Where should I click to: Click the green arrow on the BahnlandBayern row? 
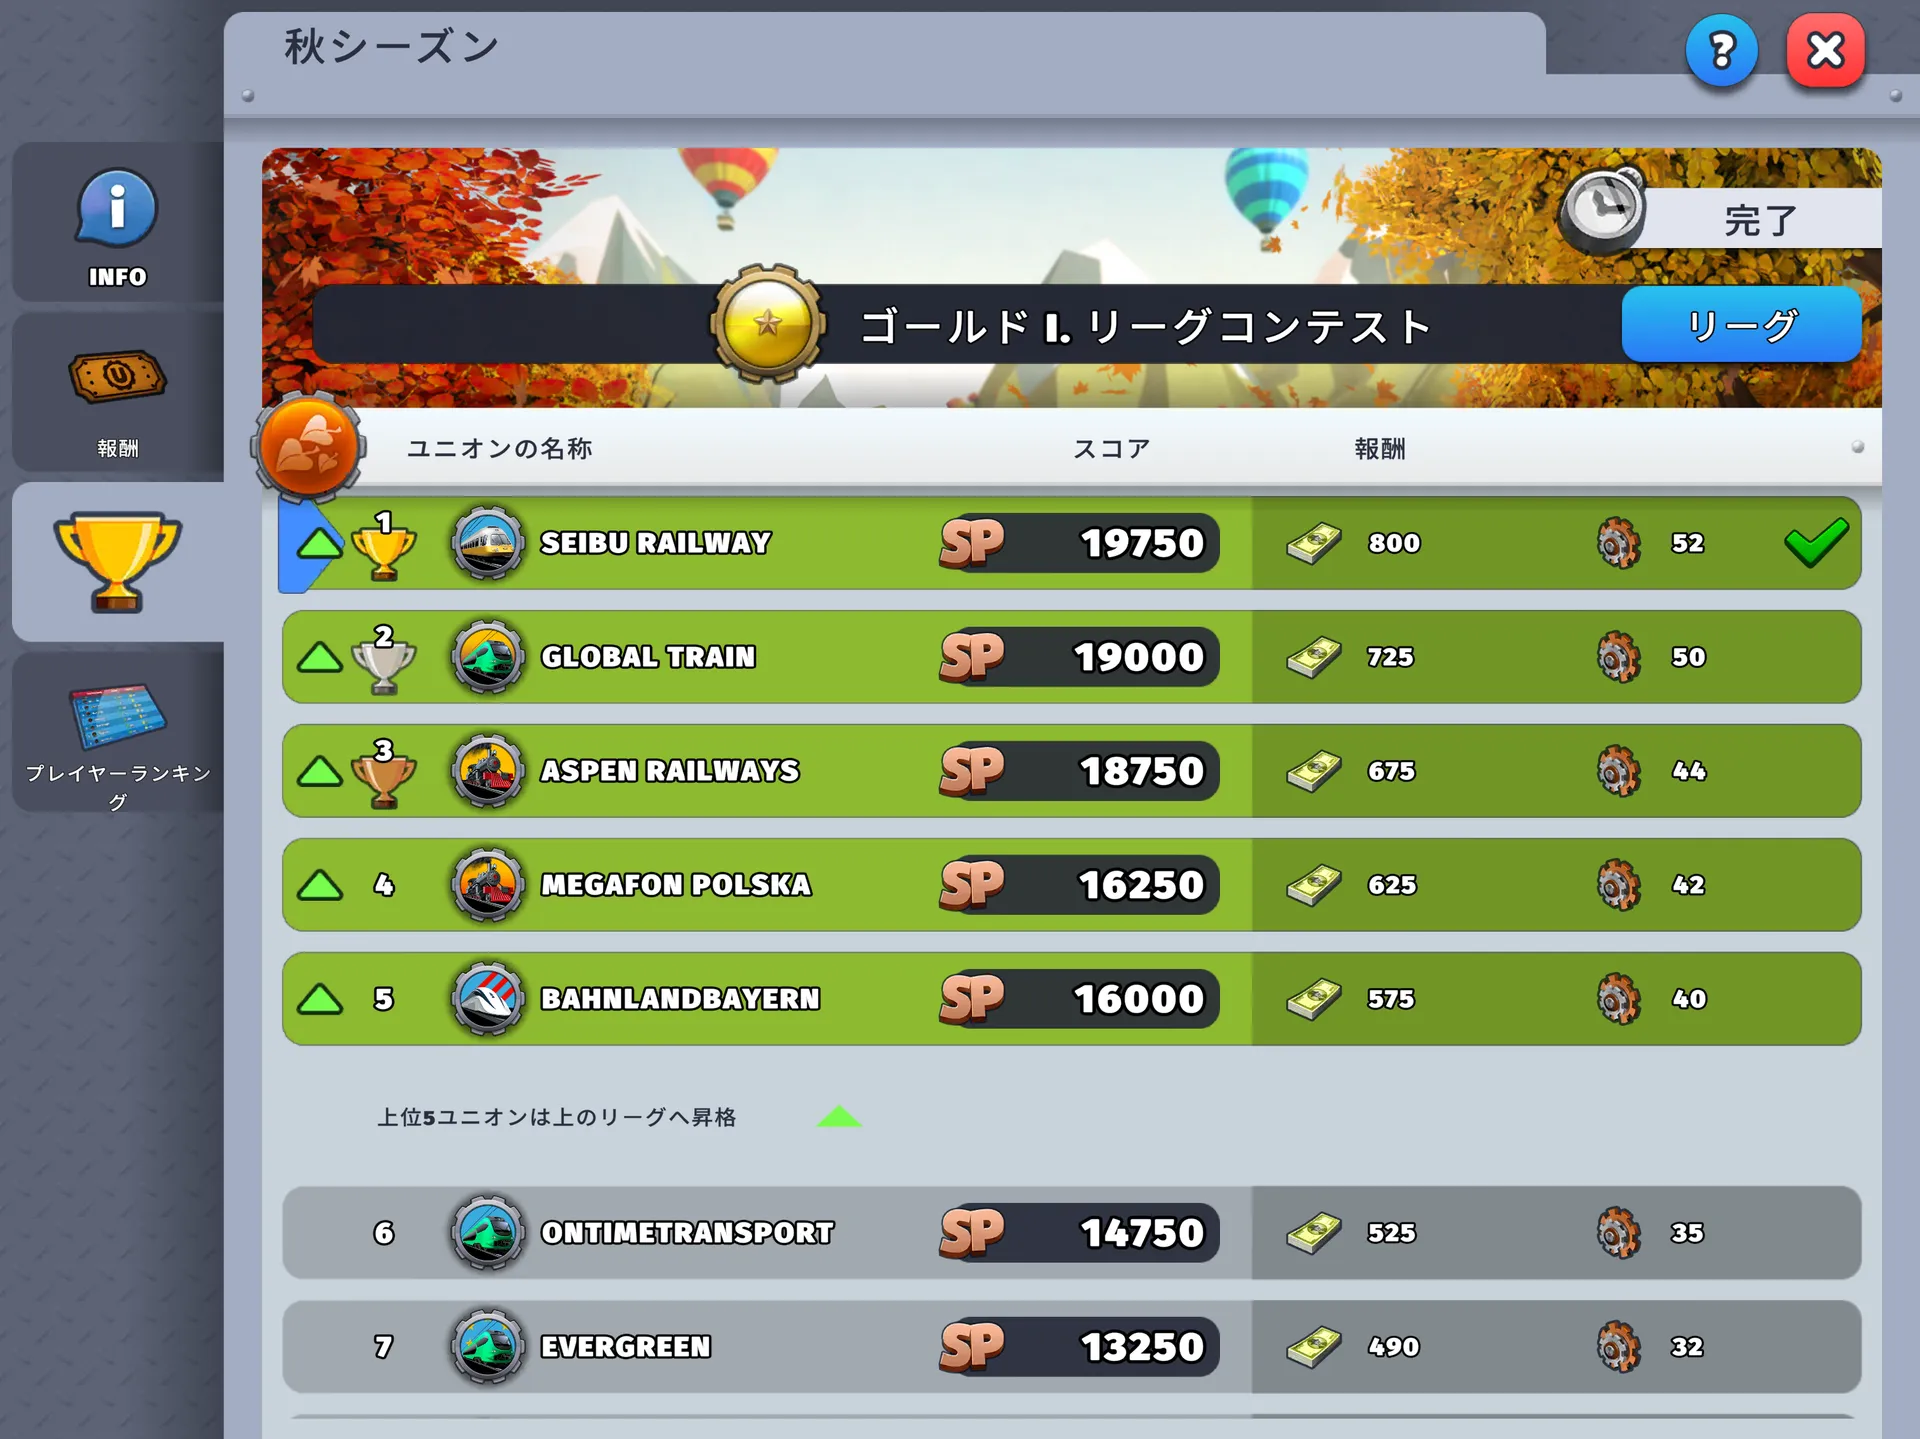point(320,999)
